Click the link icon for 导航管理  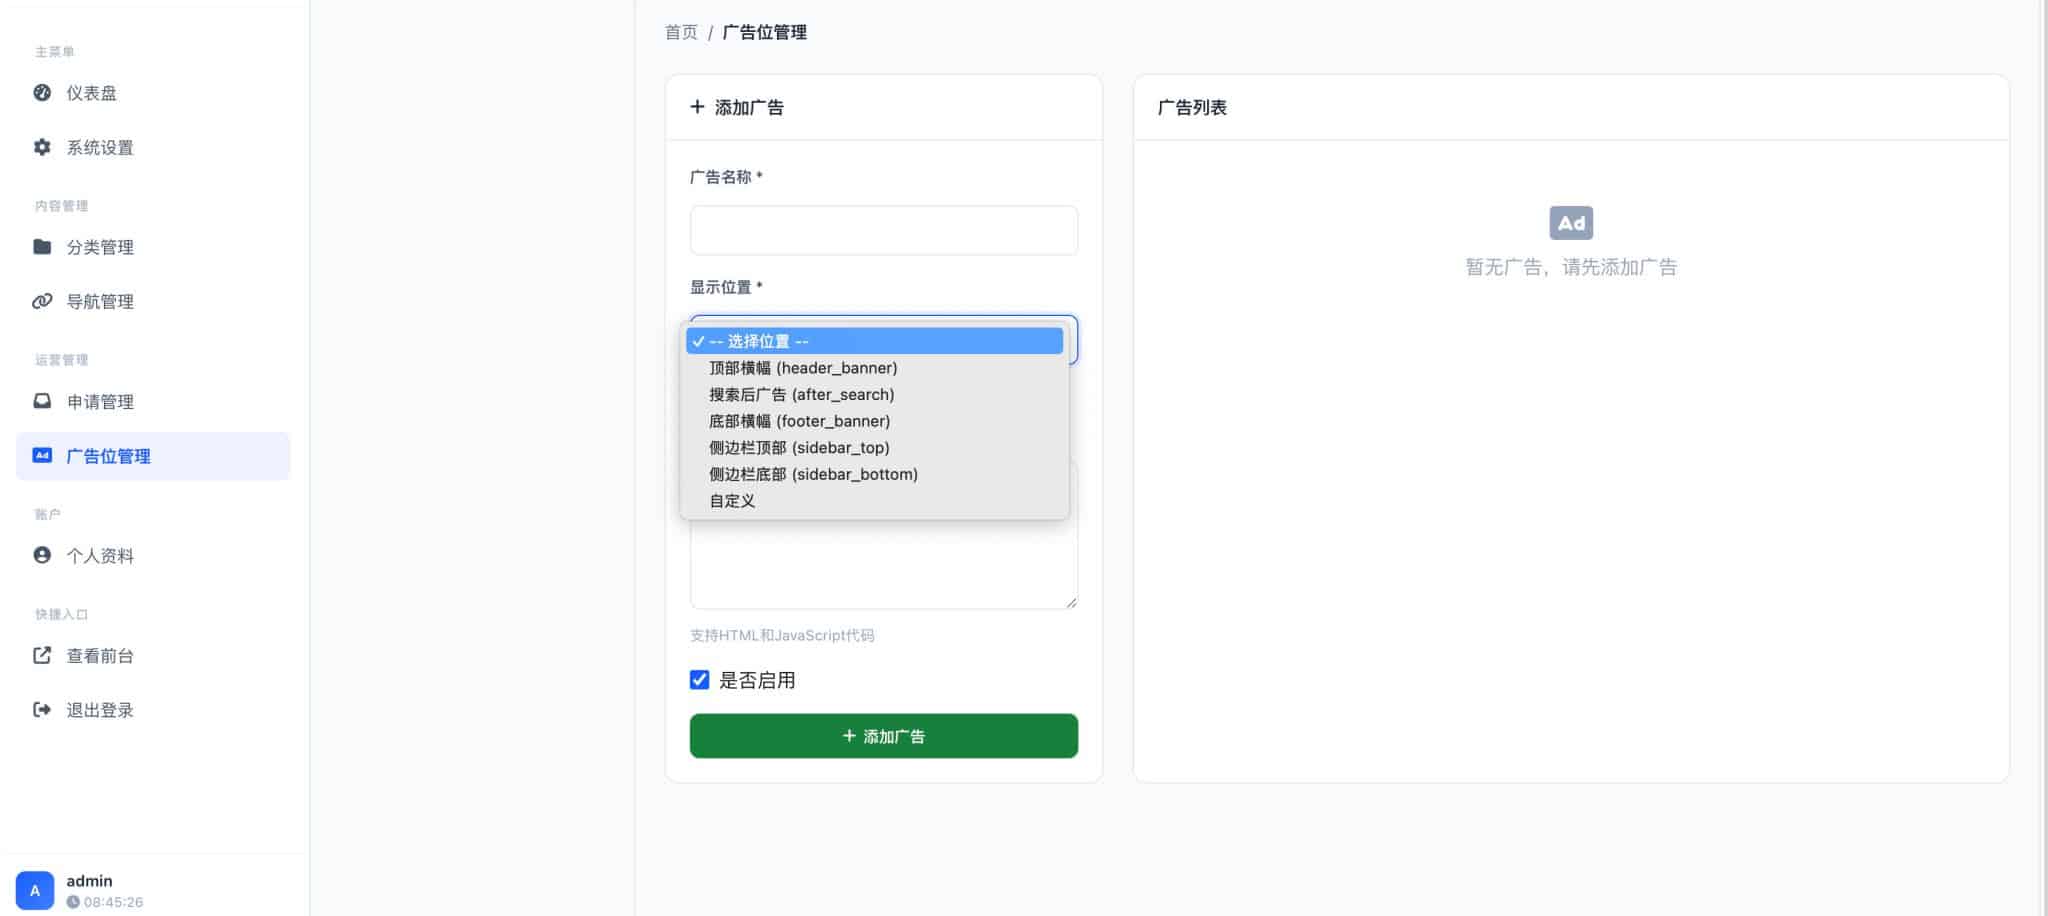42,301
